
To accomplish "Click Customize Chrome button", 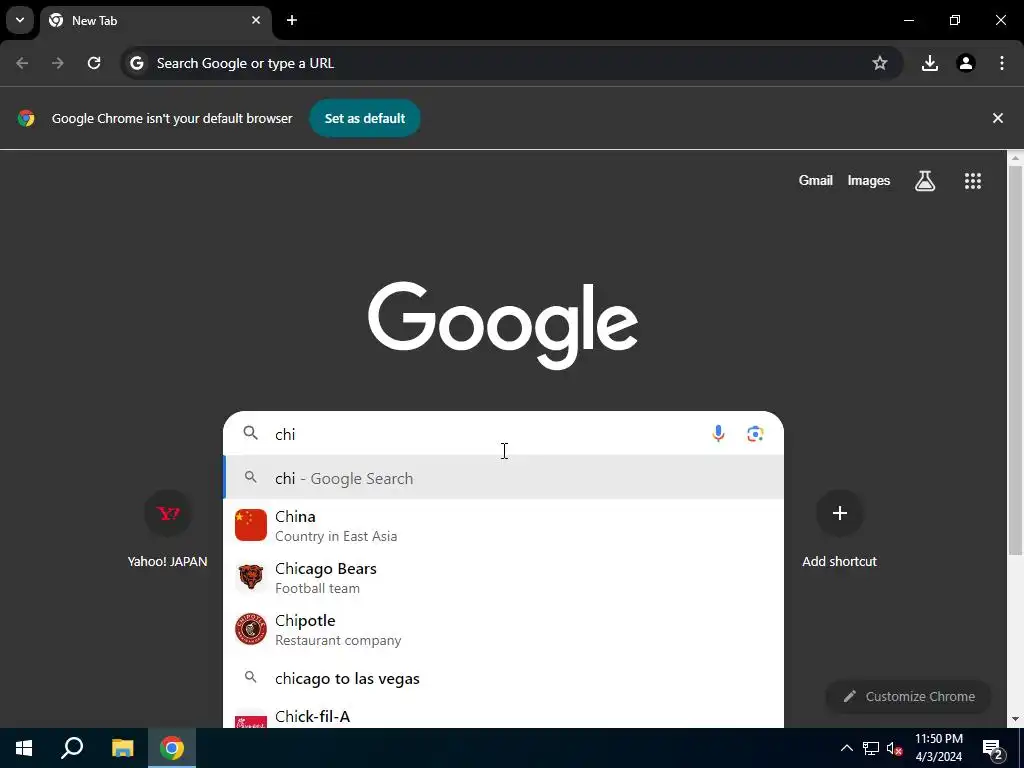I will (x=908, y=697).
